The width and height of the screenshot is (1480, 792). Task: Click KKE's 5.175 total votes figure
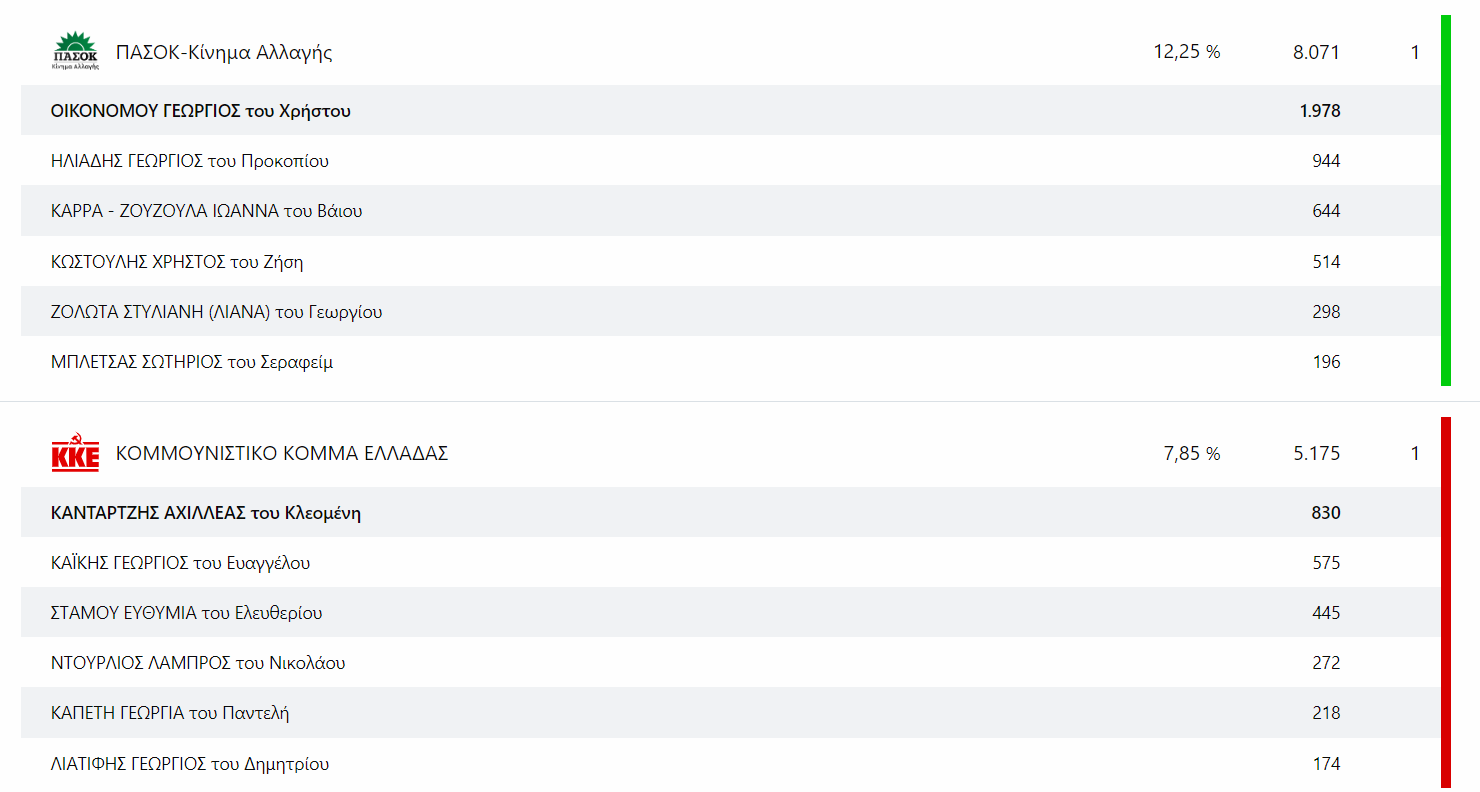1316,454
